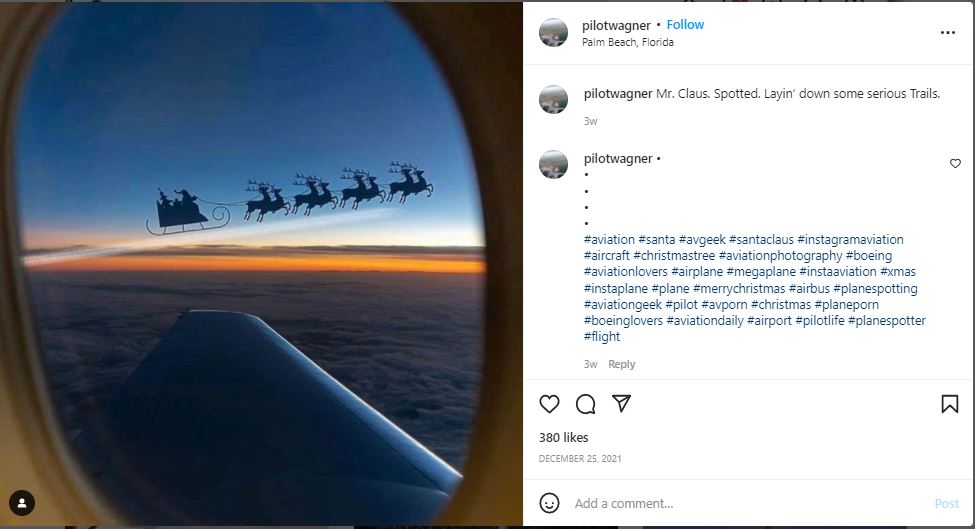Like the hashtag comment with small heart
Screen dimensions: 975x529
(x=955, y=163)
